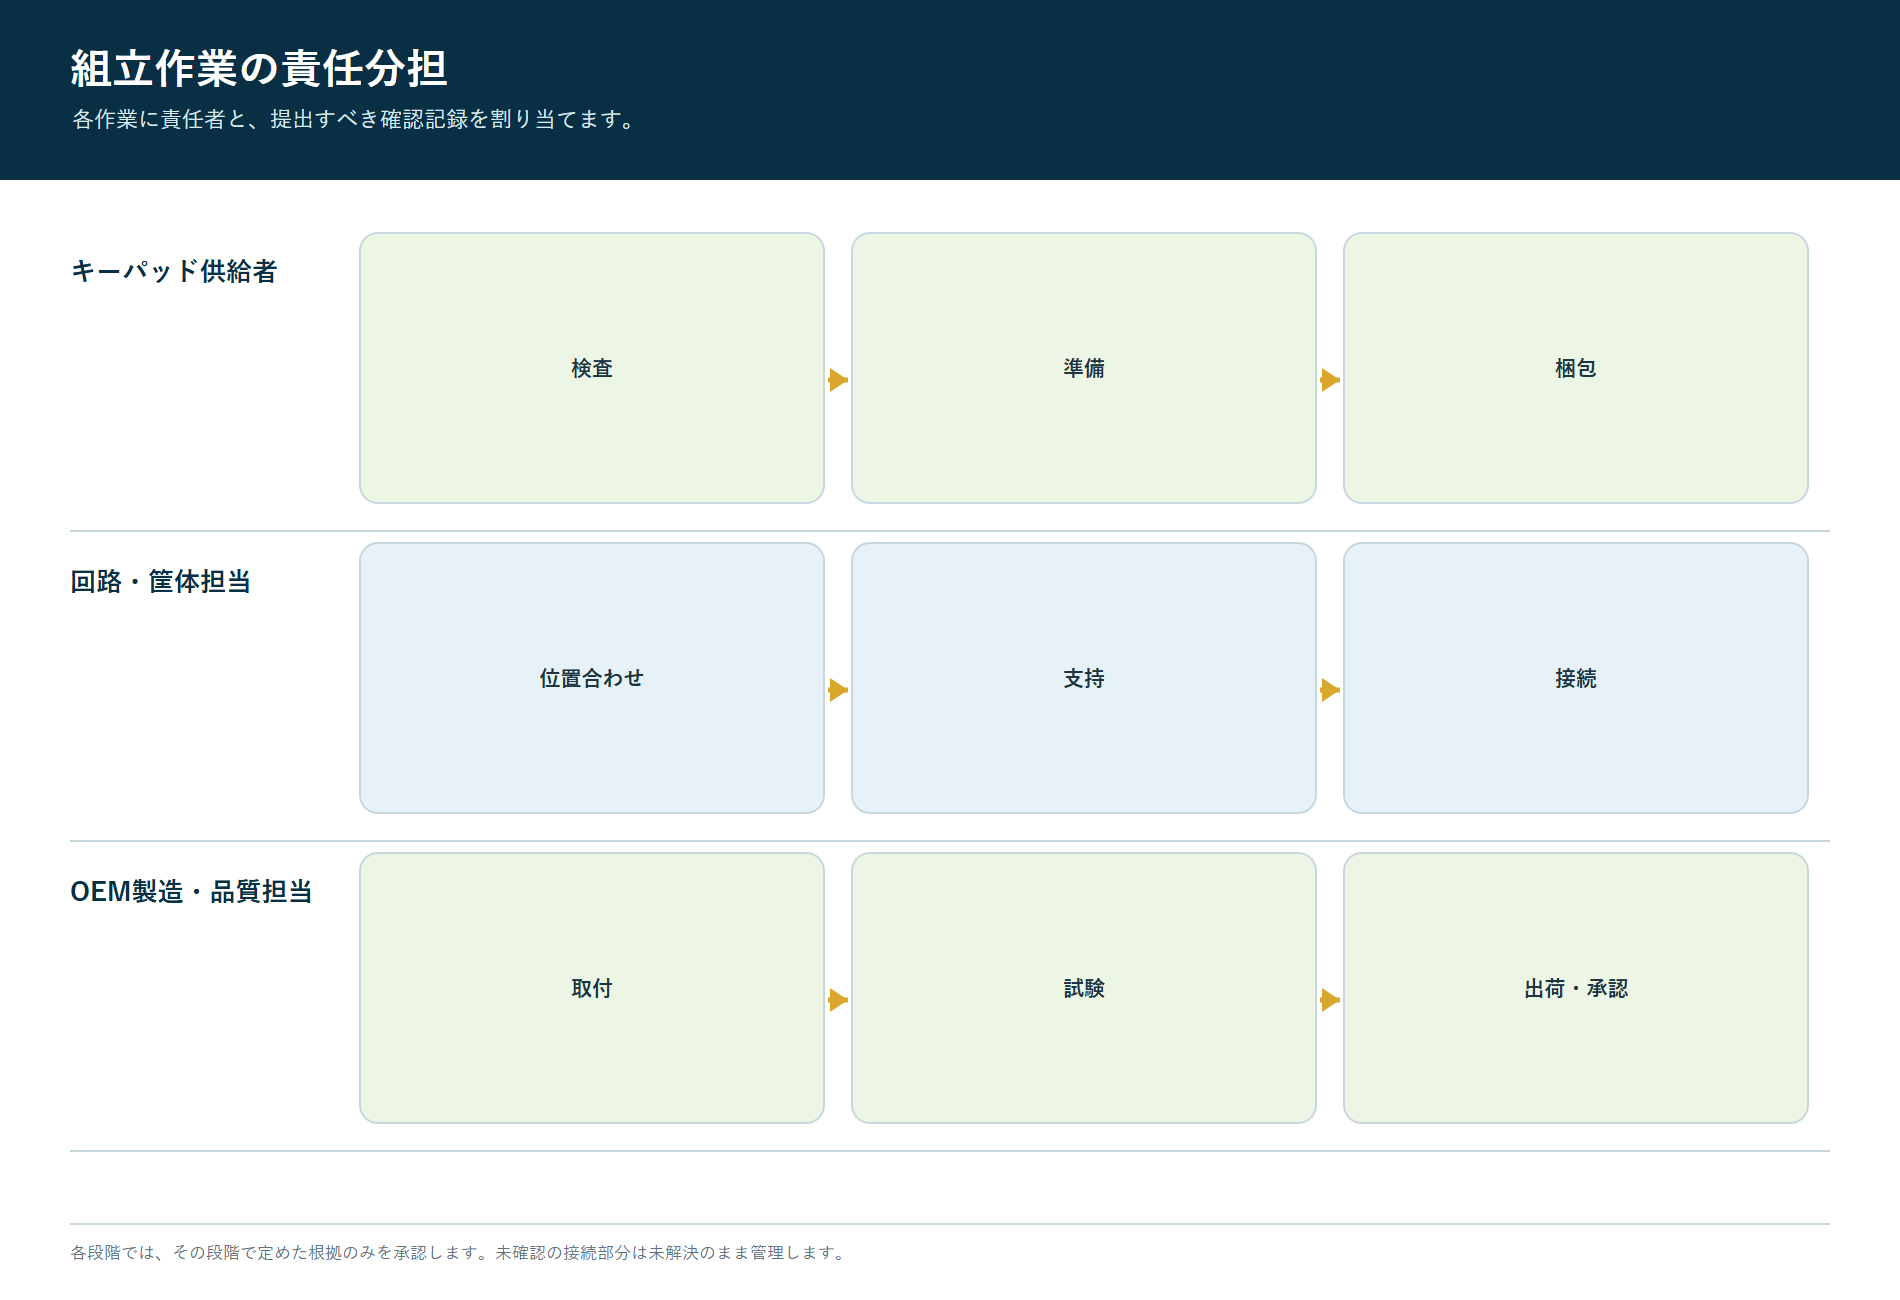Image resolution: width=1900 pixels, height=1300 pixels.
Task: Choose the 出荷・承認 step card
Action: click(x=1576, y=988)
